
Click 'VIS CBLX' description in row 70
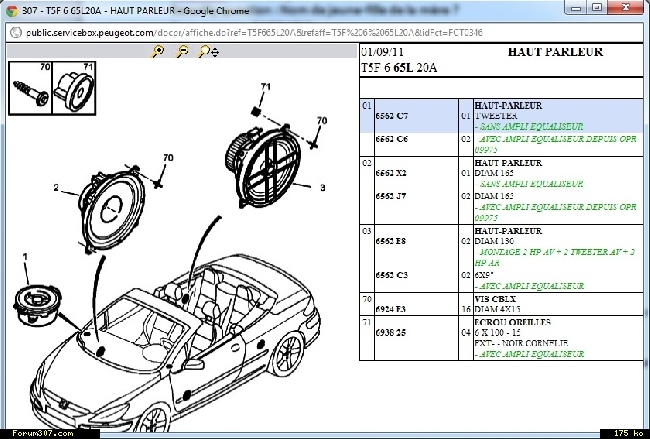point(495,299)
